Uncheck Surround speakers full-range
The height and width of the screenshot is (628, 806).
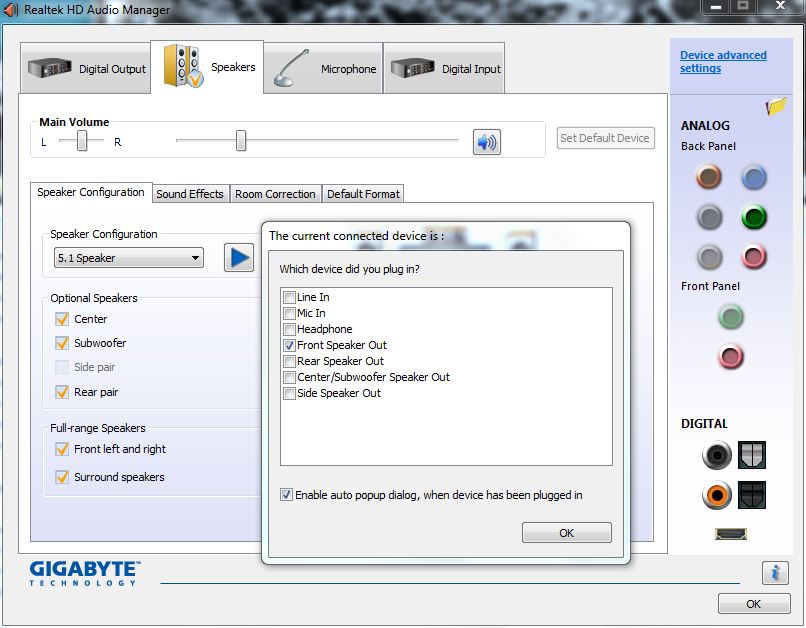[62, 477]
